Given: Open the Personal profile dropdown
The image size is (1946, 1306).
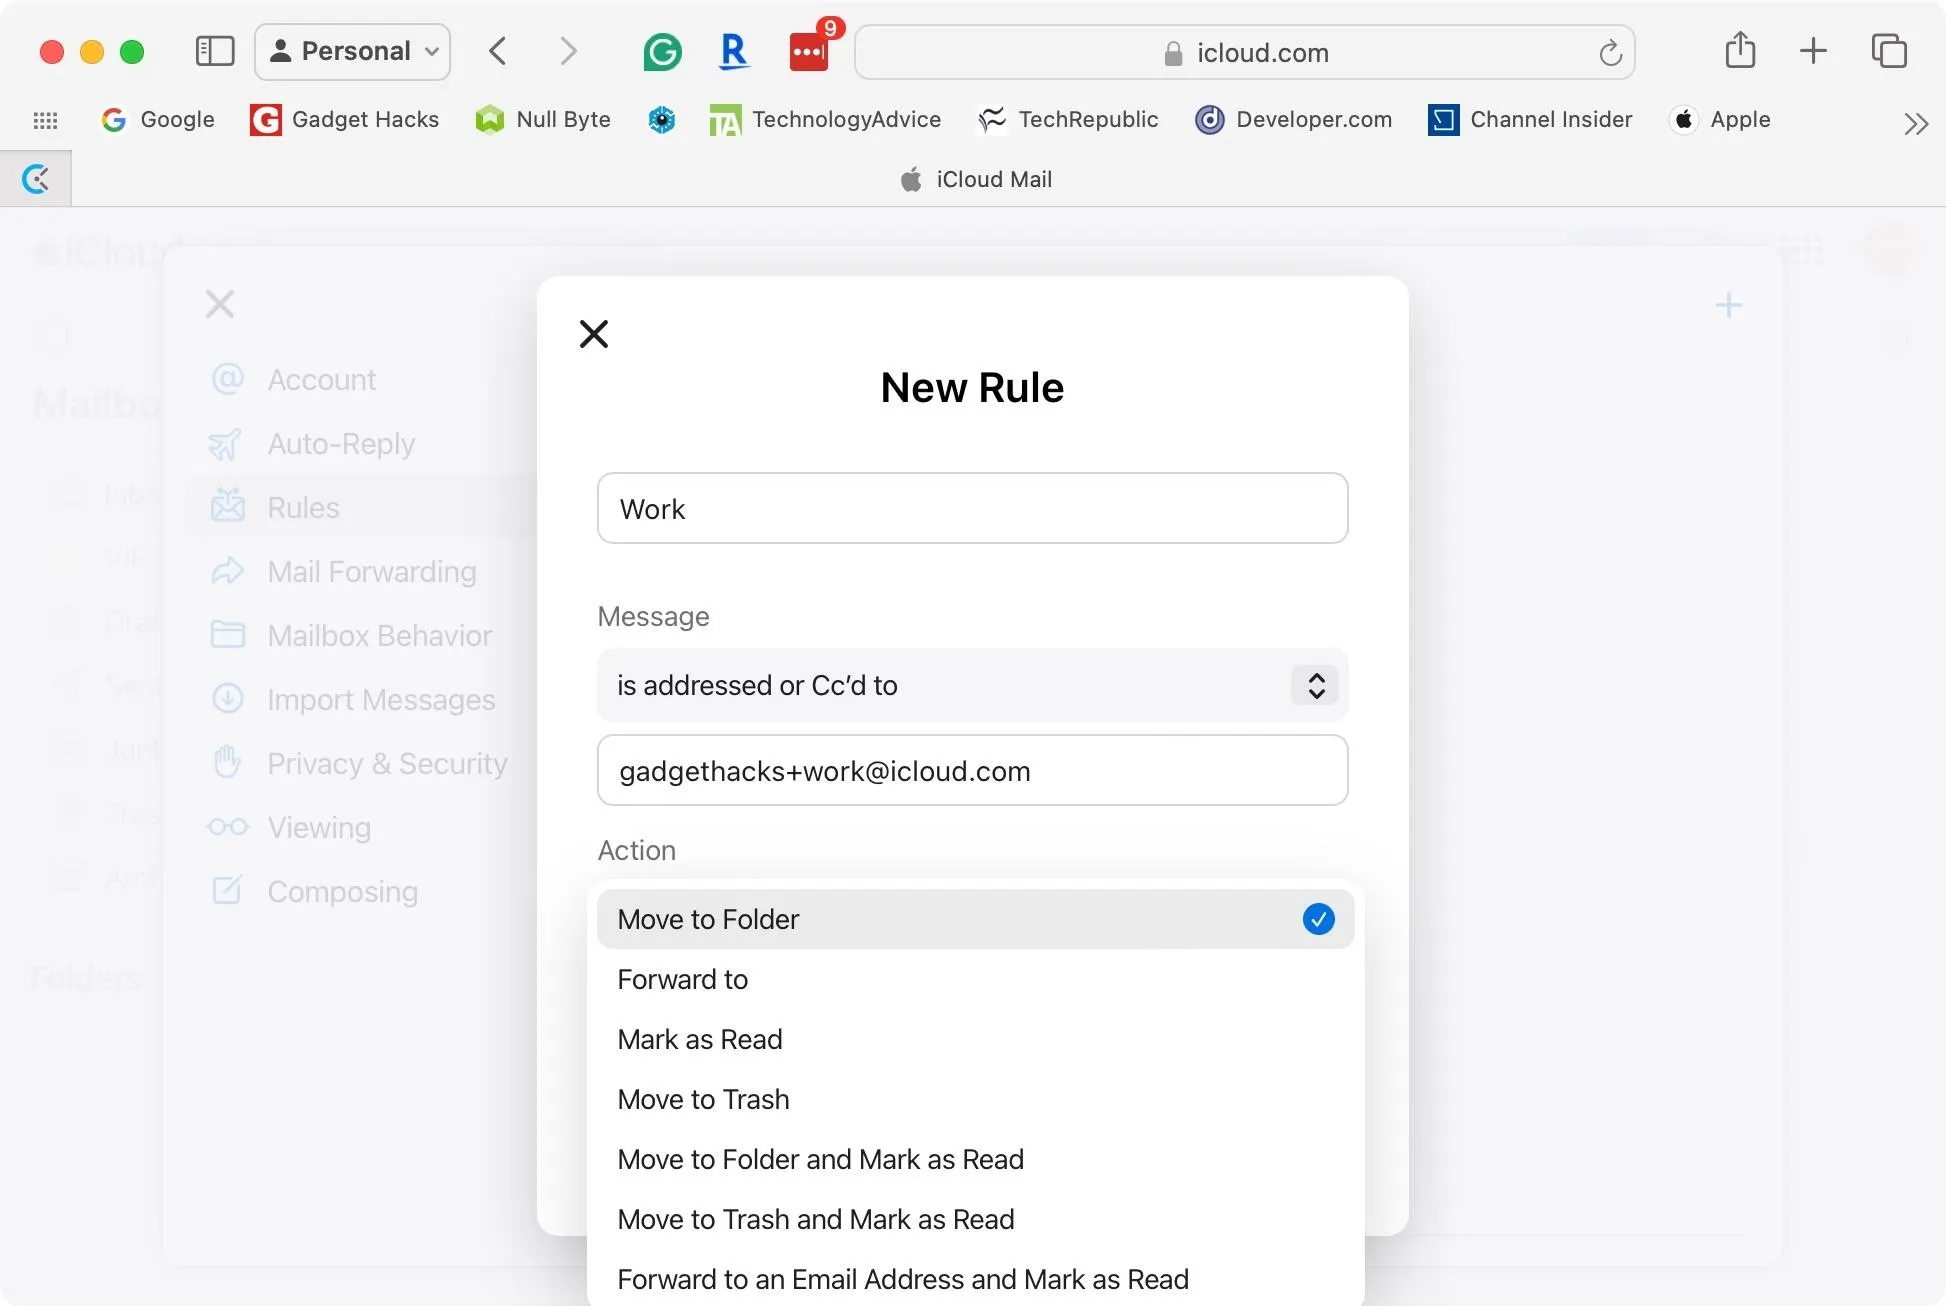Looking at the screenshot, I should pyautogui.click(x=353, y=51).
